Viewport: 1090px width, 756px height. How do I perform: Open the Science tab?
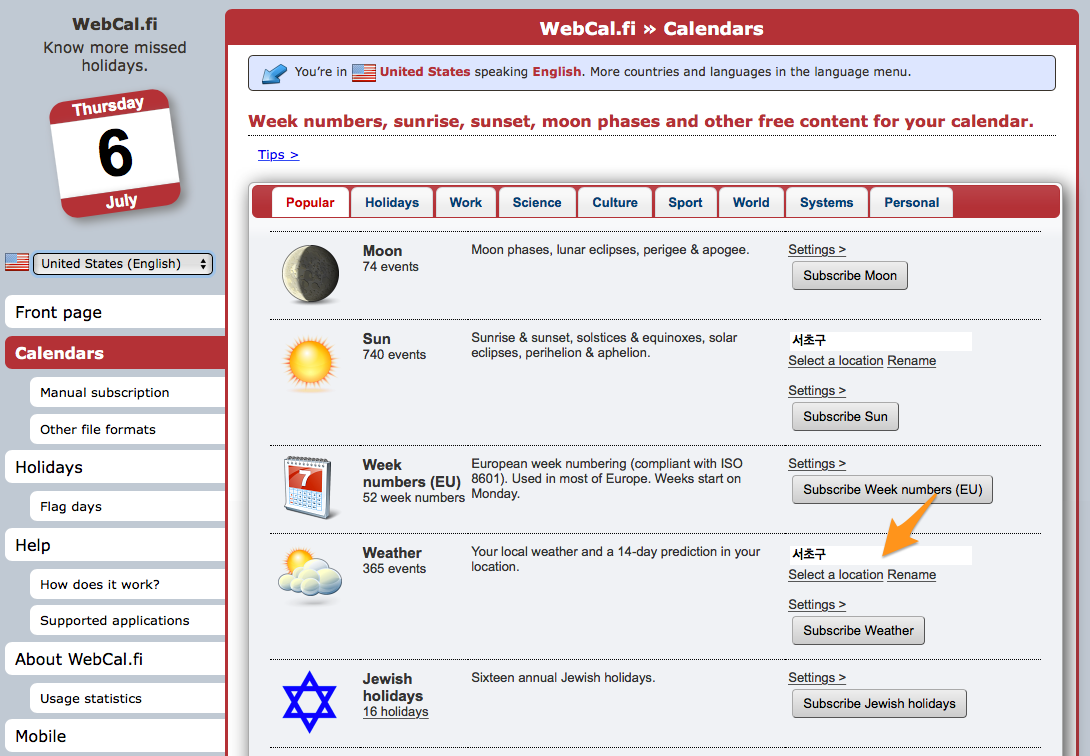[x=537, y=202]
